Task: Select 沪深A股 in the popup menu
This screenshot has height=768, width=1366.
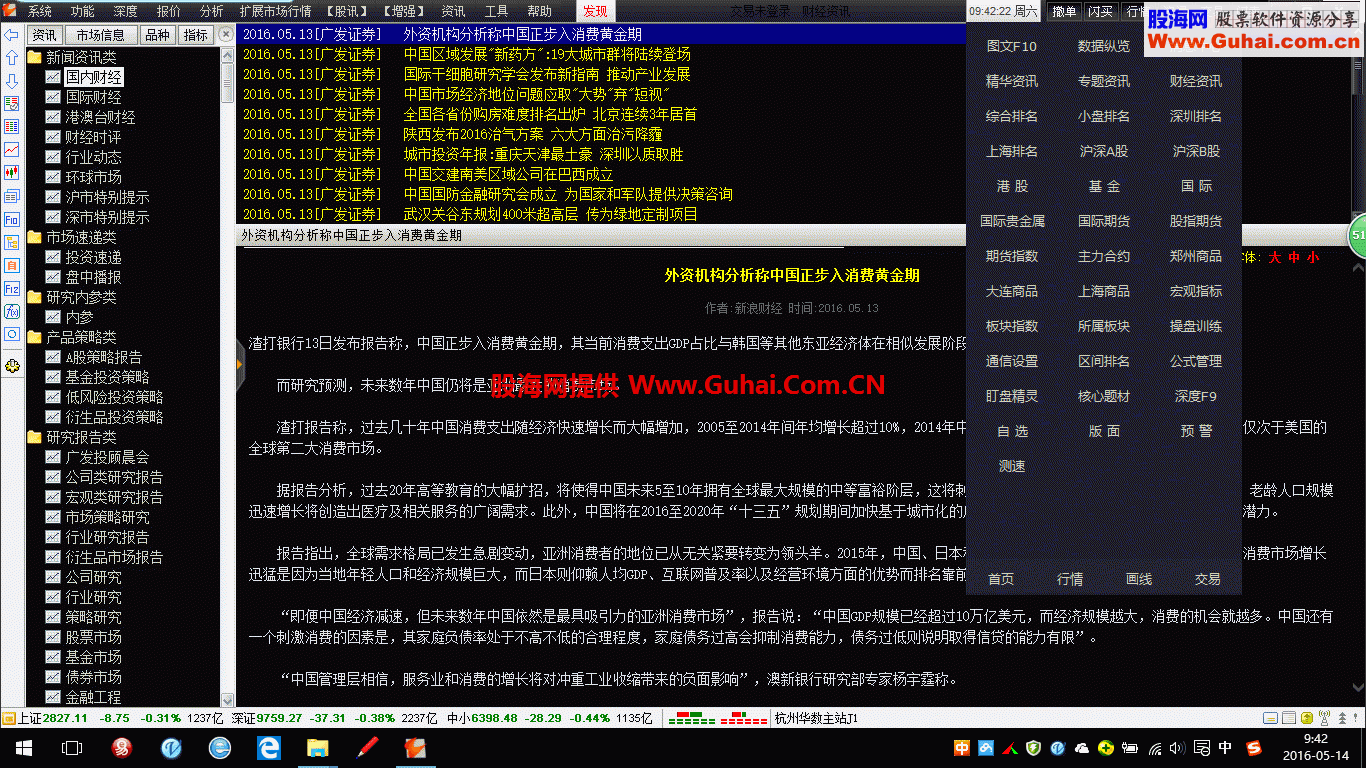Action: 1104,151
